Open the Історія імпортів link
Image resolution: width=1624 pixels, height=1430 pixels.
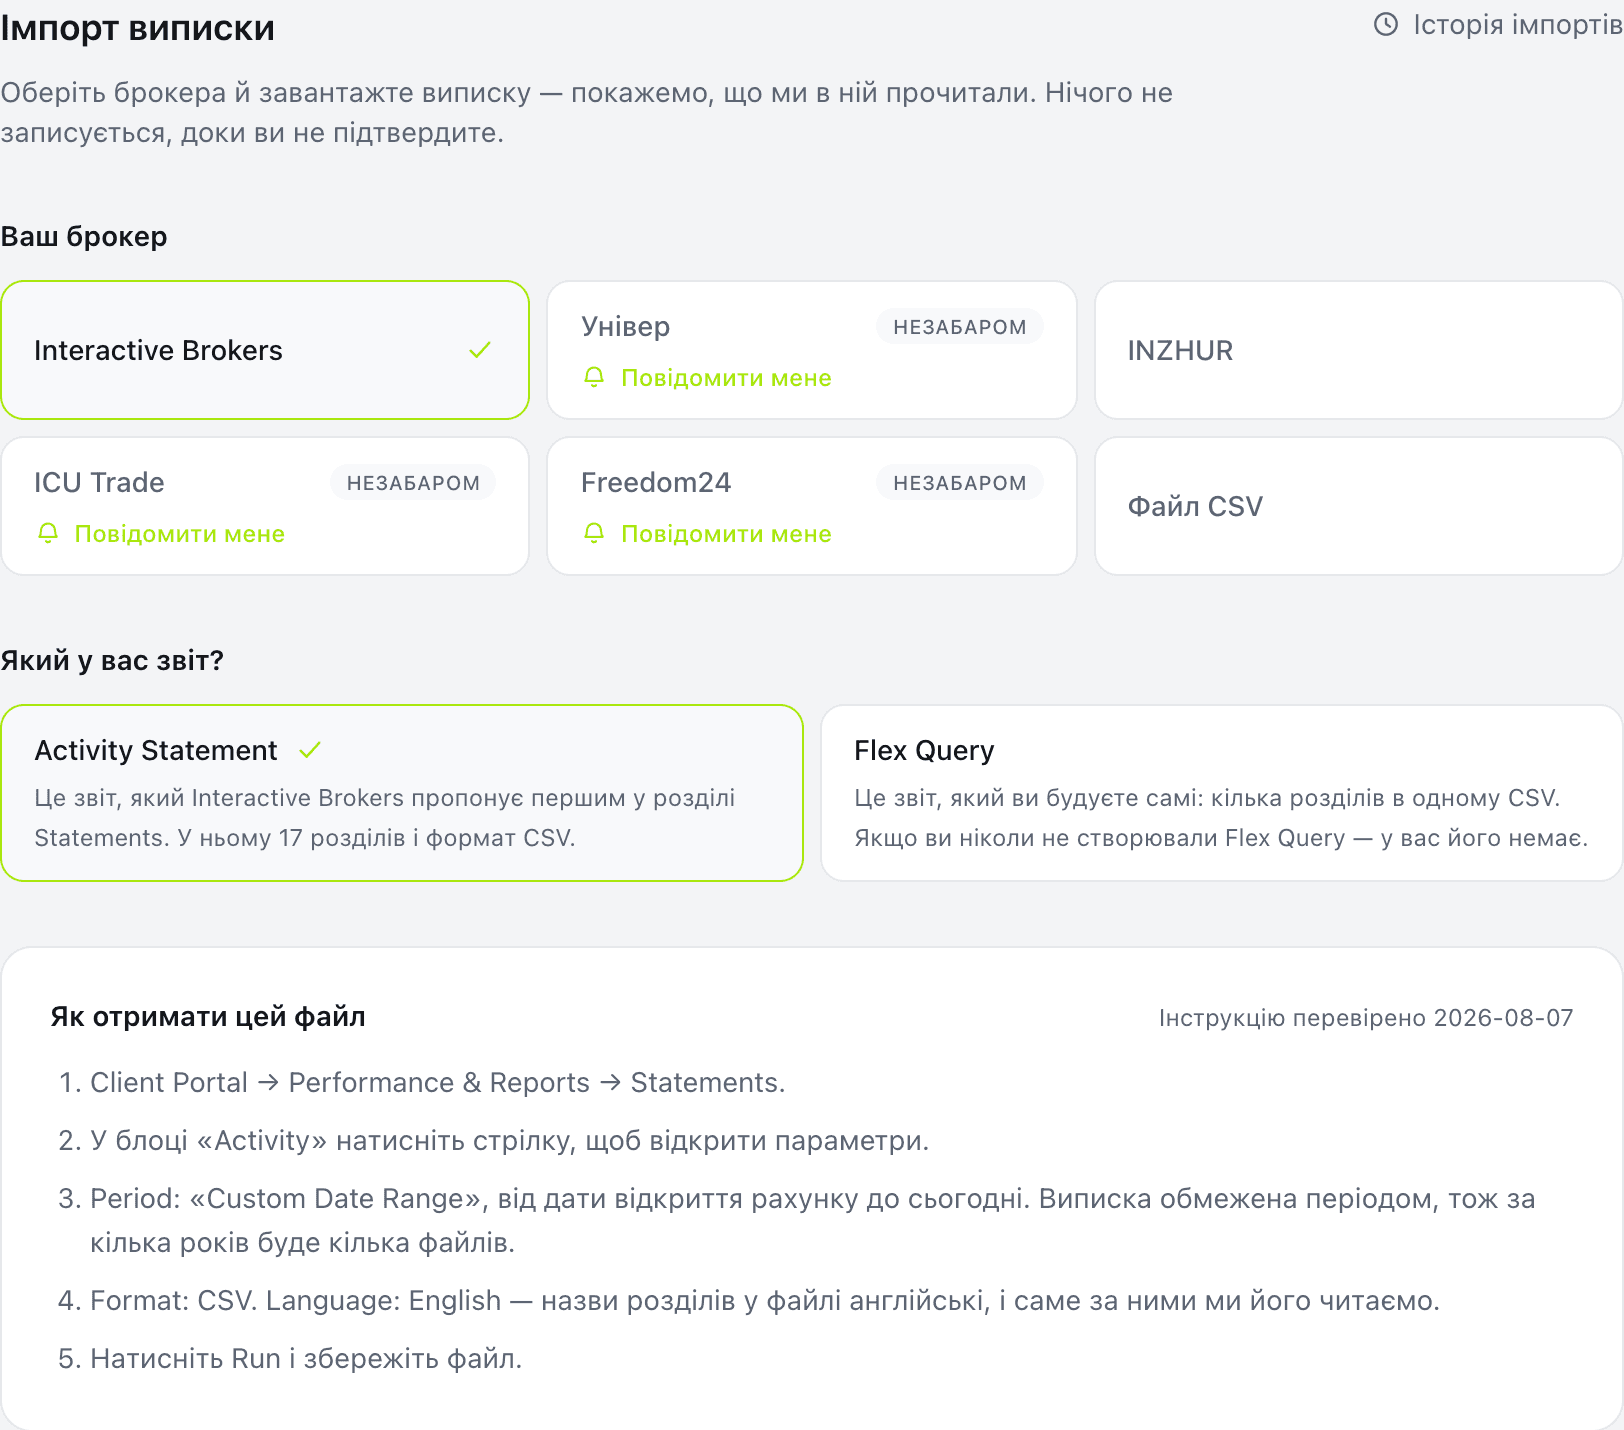tap(1498, 24)
